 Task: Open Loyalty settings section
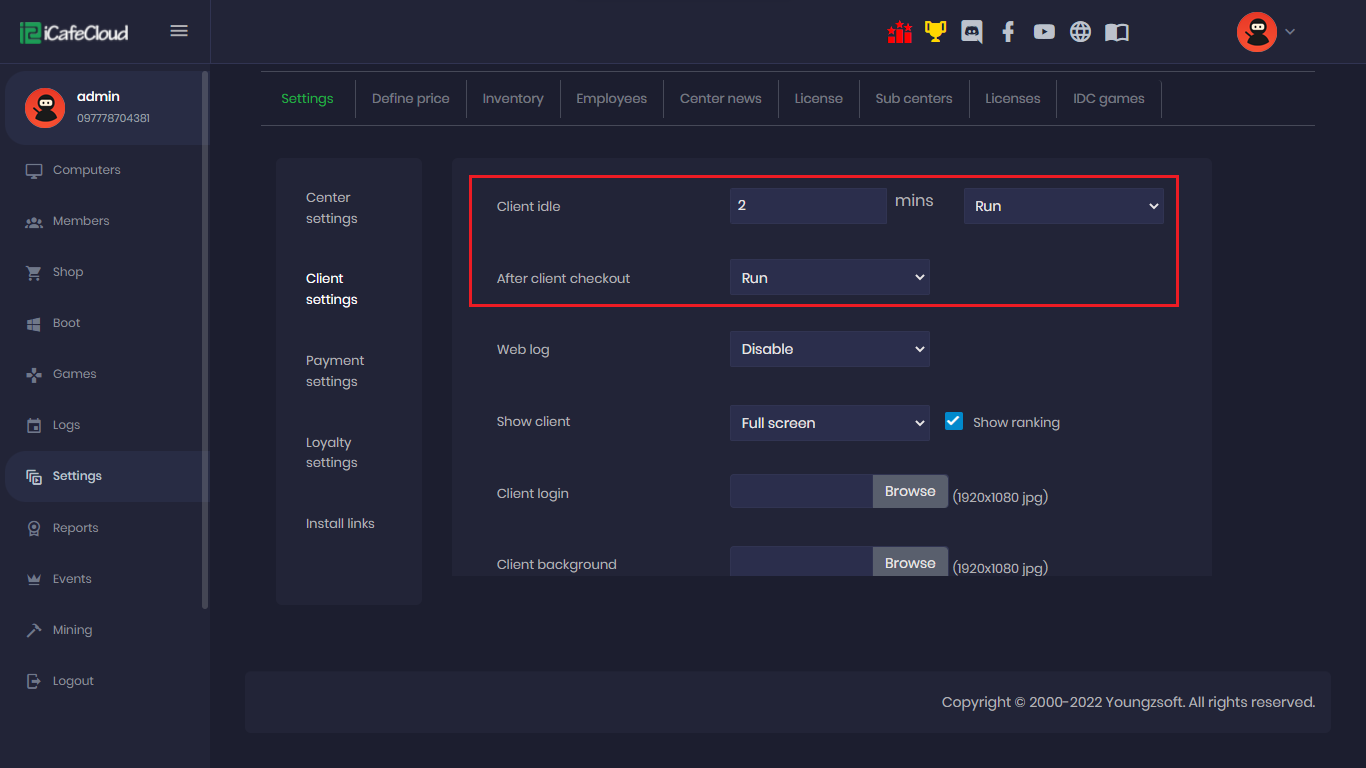(332, 452)
